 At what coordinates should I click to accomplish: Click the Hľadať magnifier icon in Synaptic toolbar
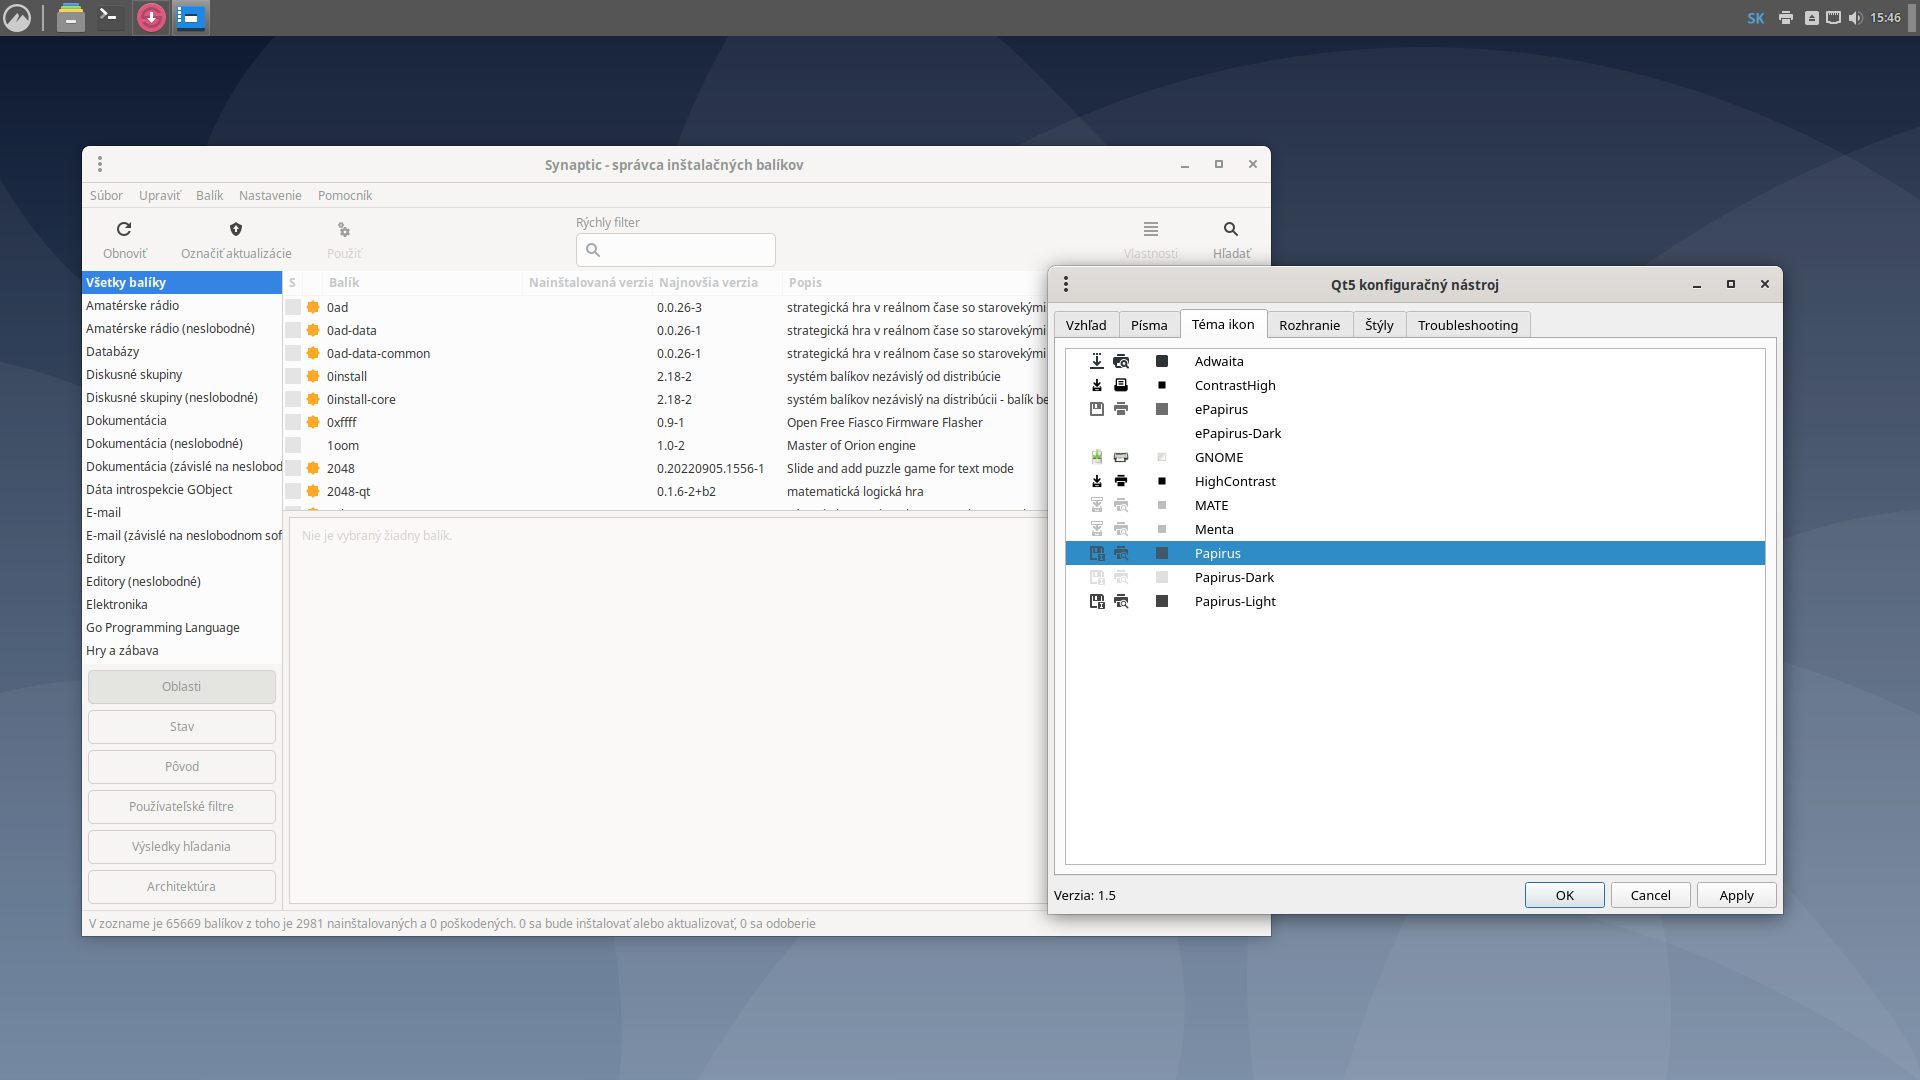coord(1231,229)
